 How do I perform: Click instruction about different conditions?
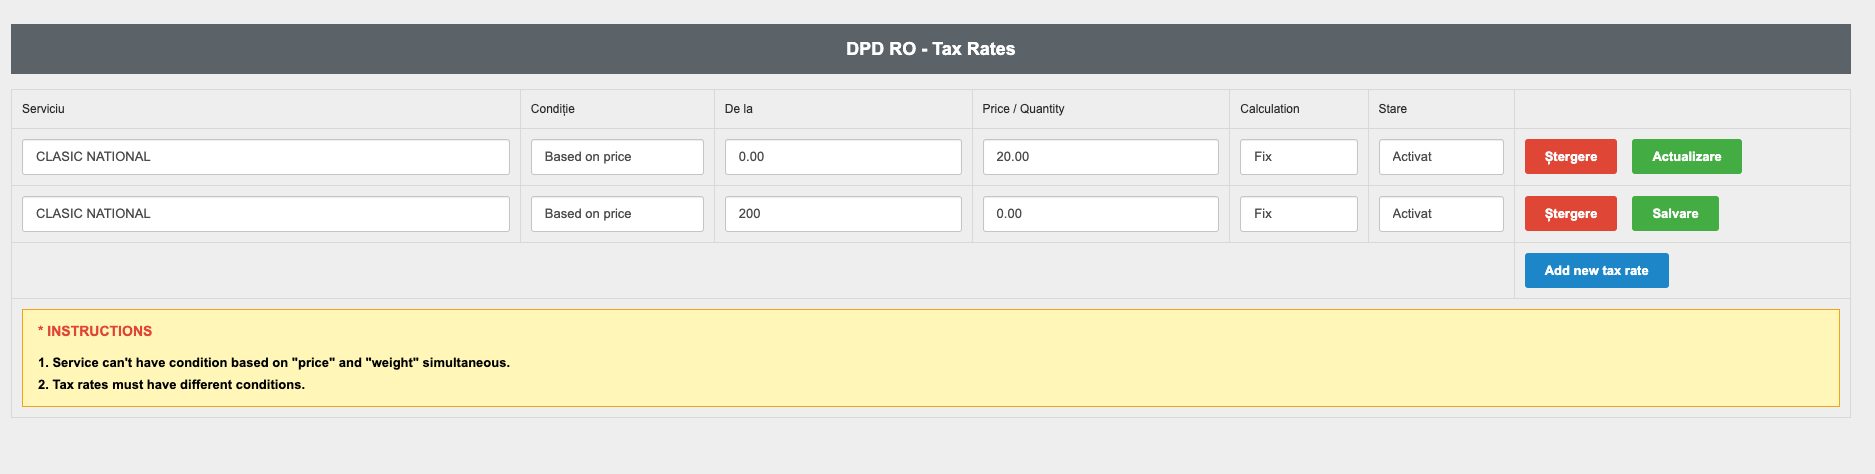click(x=171, y=385)
